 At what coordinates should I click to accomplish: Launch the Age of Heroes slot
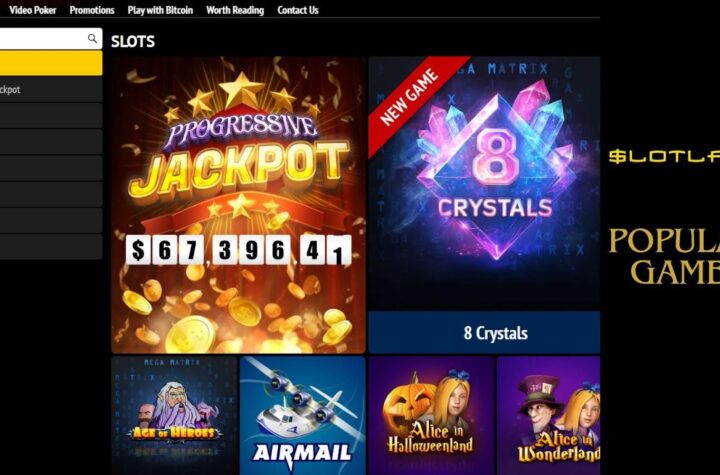click(174, 415)
